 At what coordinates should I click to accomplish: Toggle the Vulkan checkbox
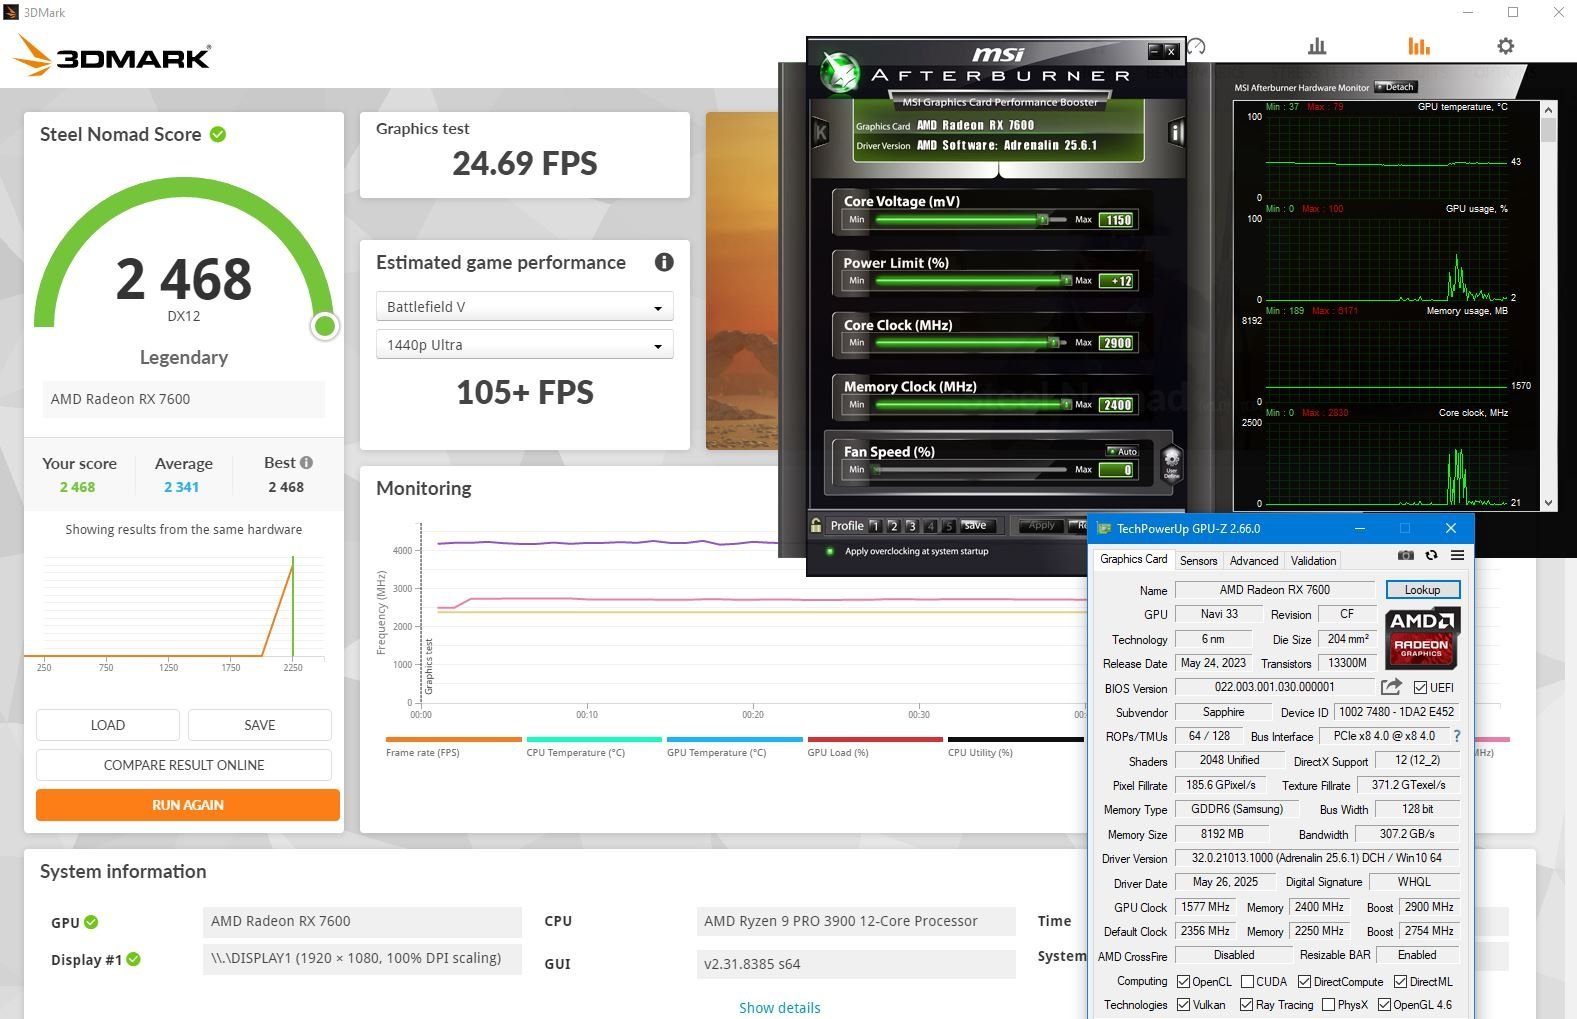[x=1184, y=1004]
